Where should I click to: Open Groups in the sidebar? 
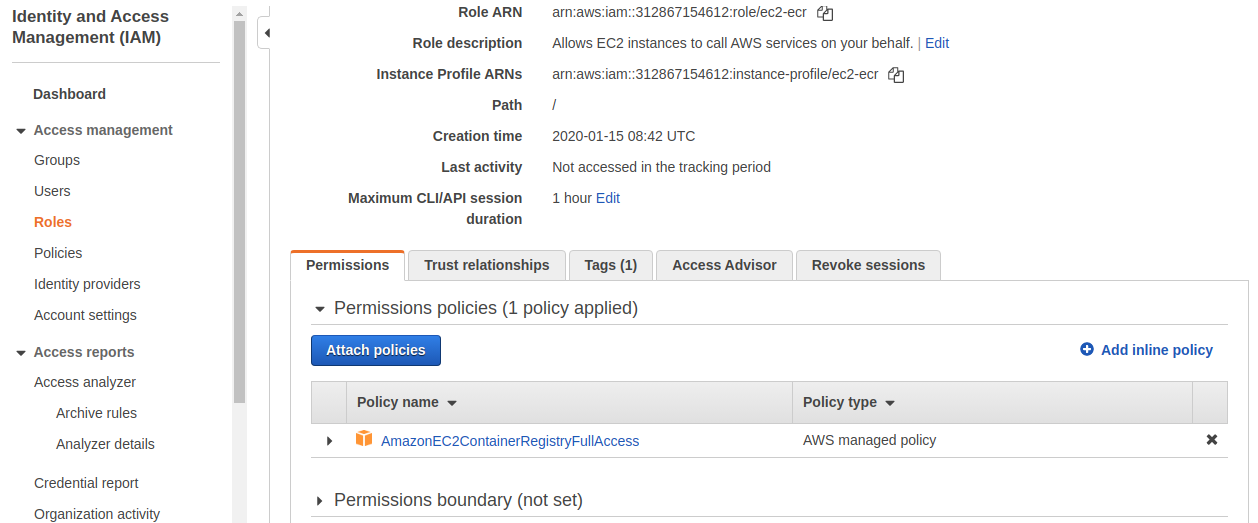57,160
